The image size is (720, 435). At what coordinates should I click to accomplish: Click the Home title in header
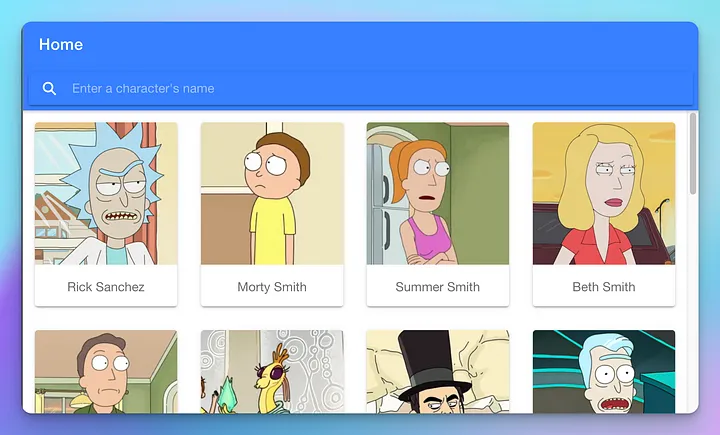point(61,45)
